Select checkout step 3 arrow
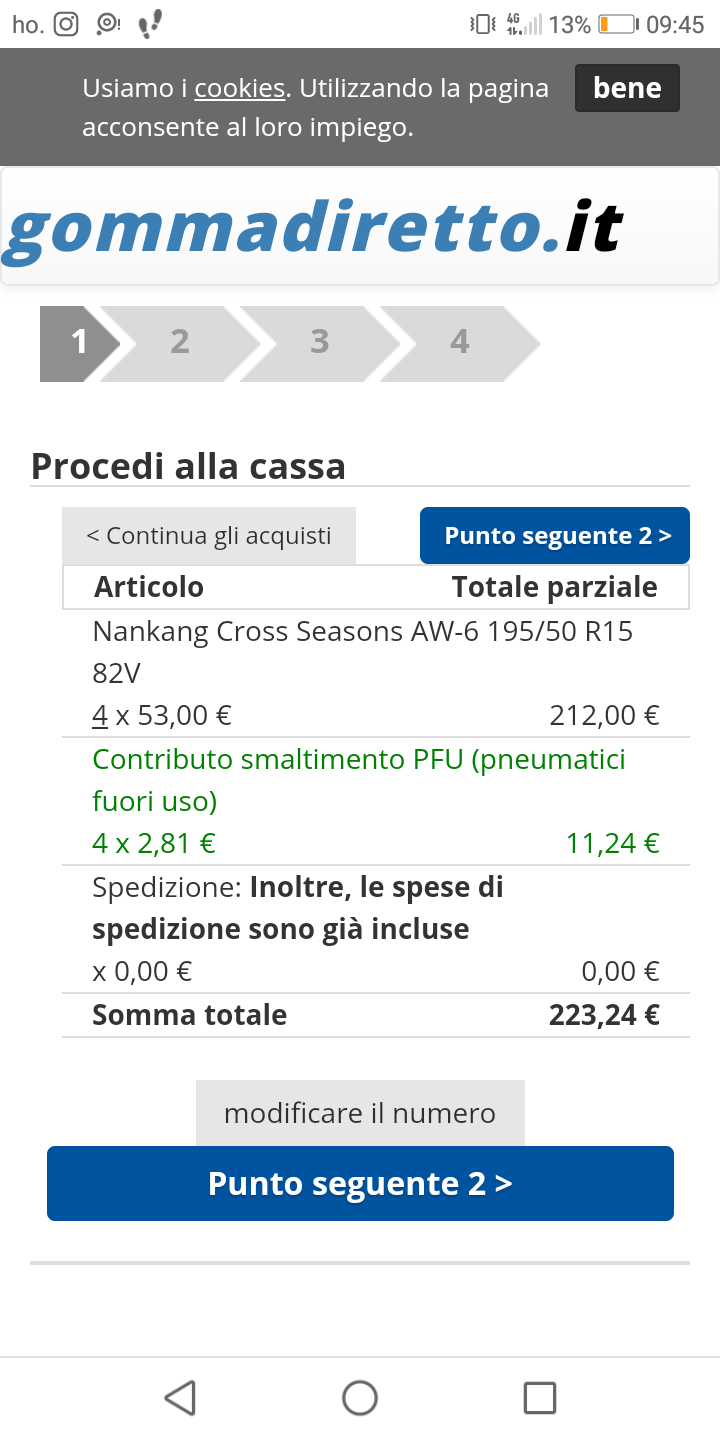 tap(320, 343)
